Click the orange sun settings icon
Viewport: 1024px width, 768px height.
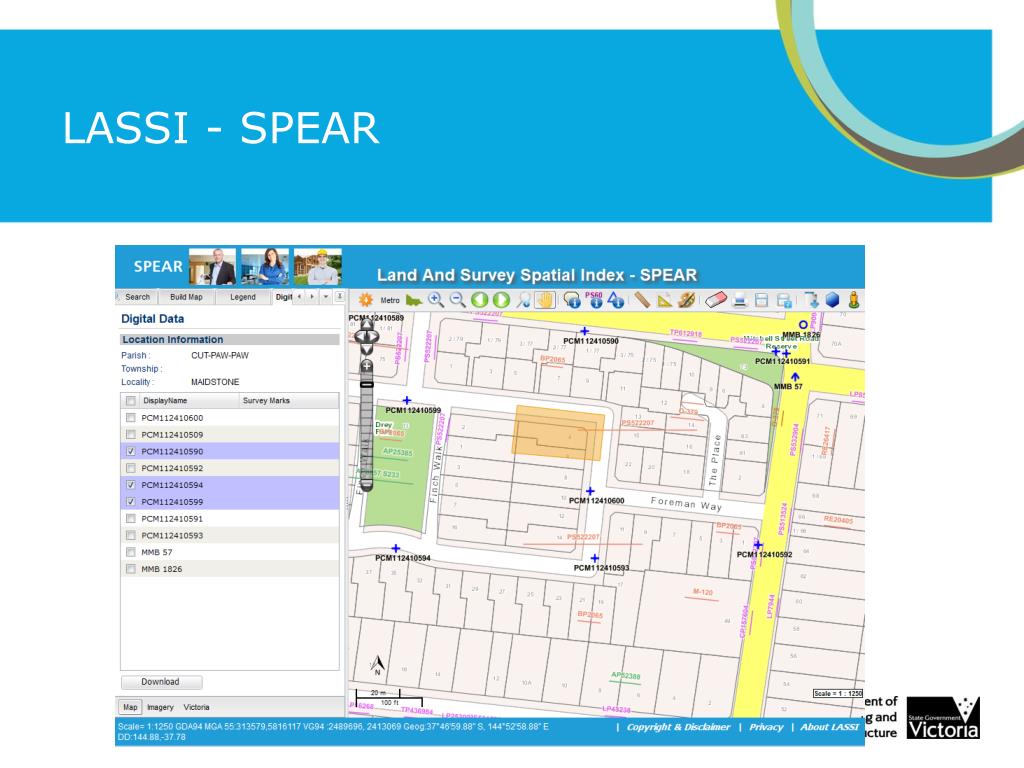(x=366, y=300)
